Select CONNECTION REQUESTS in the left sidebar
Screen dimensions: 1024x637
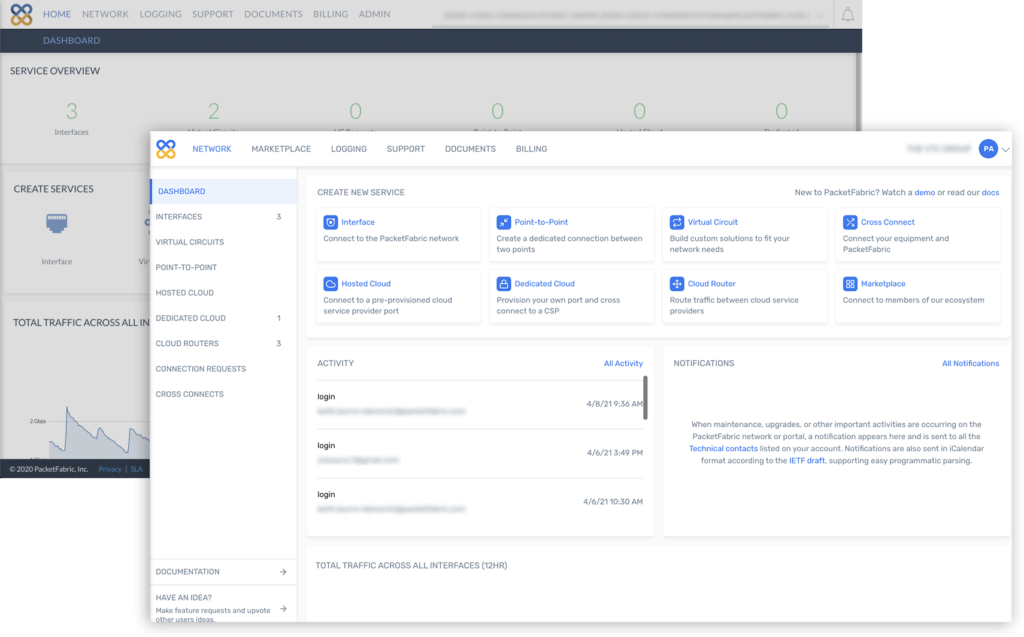[x=223, y=368]
